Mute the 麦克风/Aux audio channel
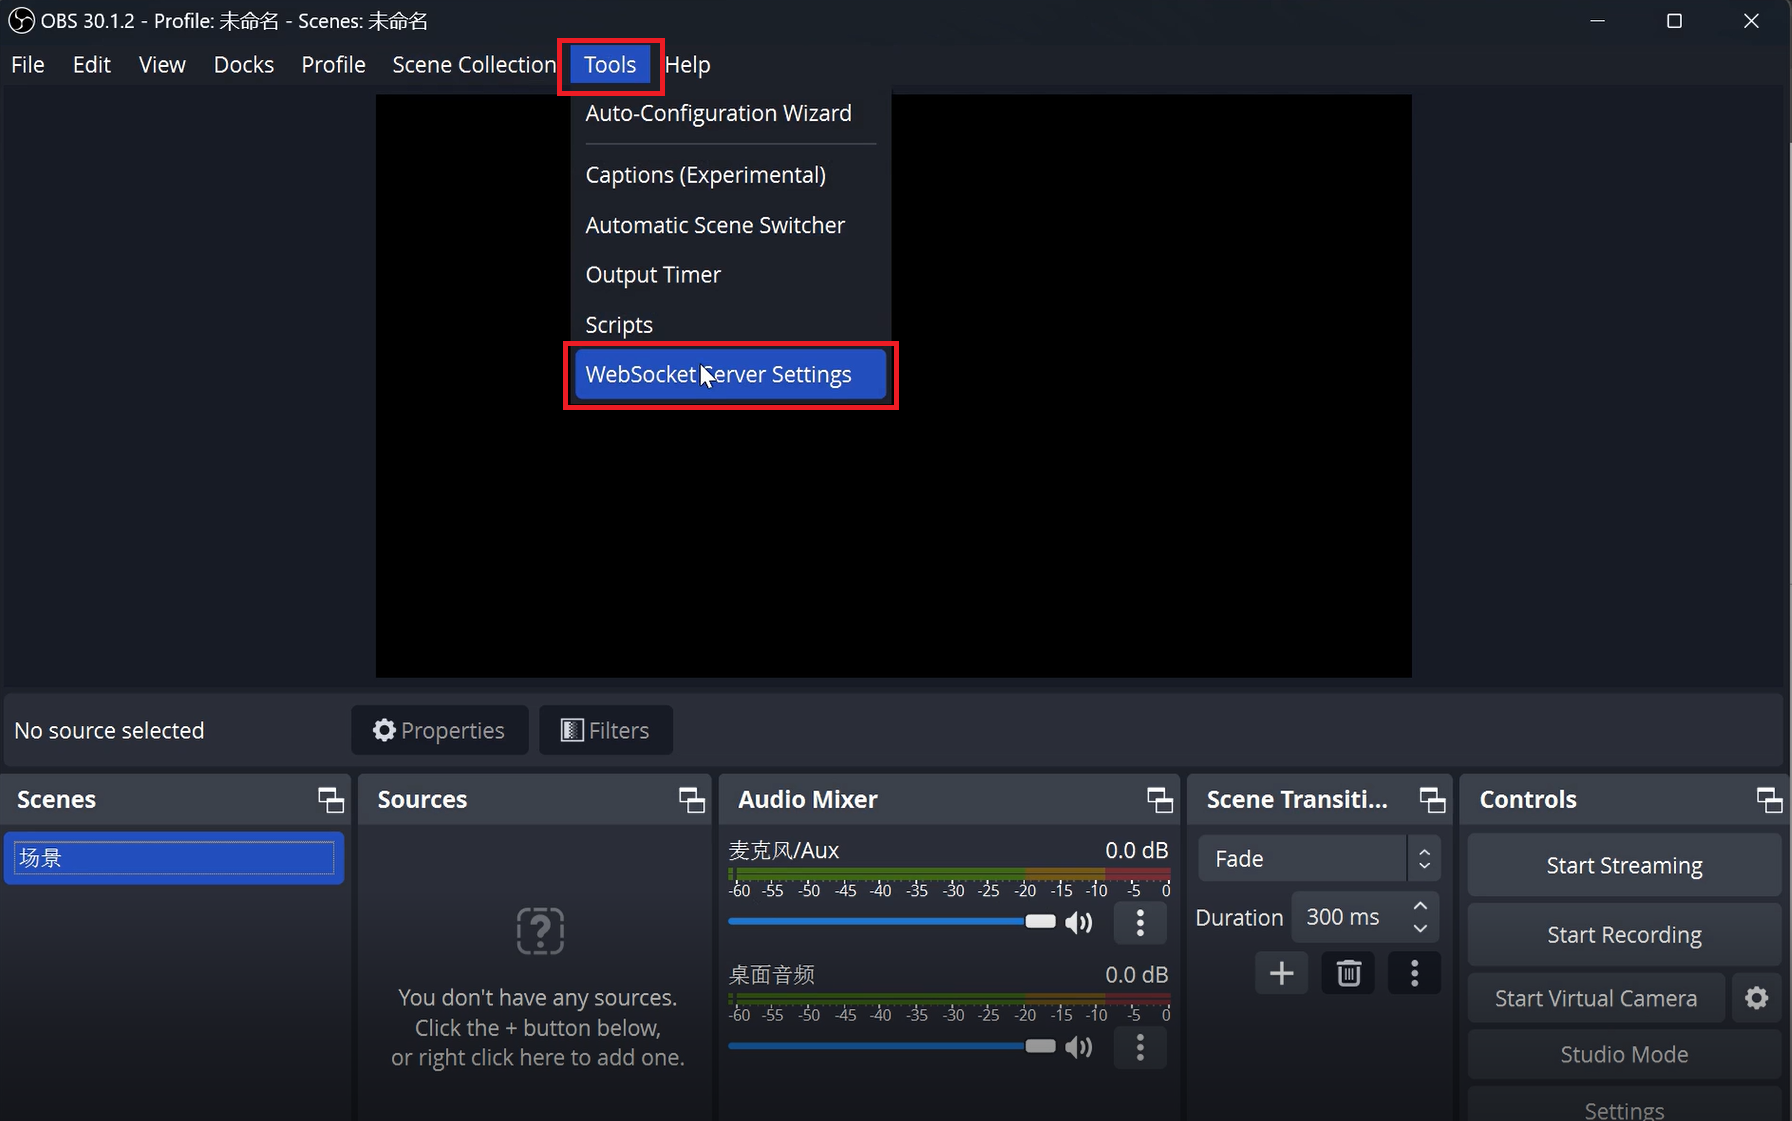The width and height of the screenshot is (1792, 1121). (1079, 922)
